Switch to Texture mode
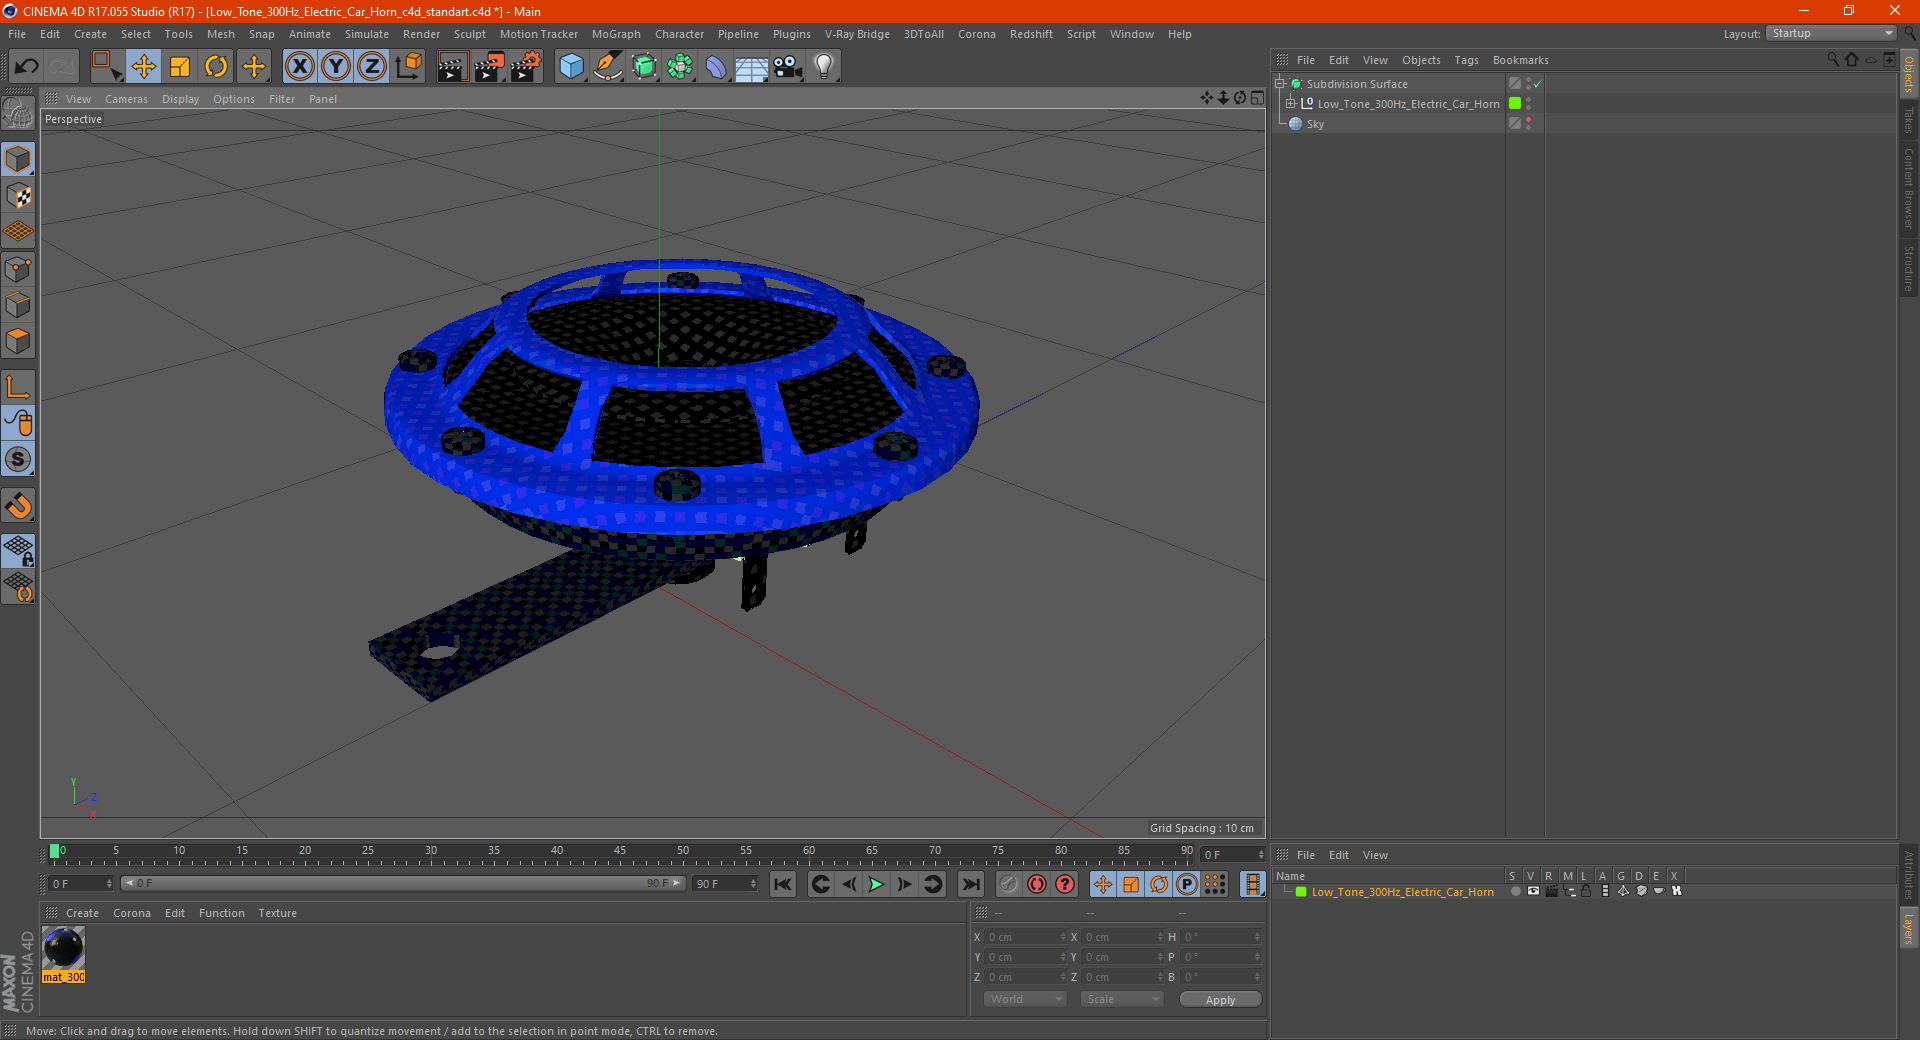 tap(18, 196)
